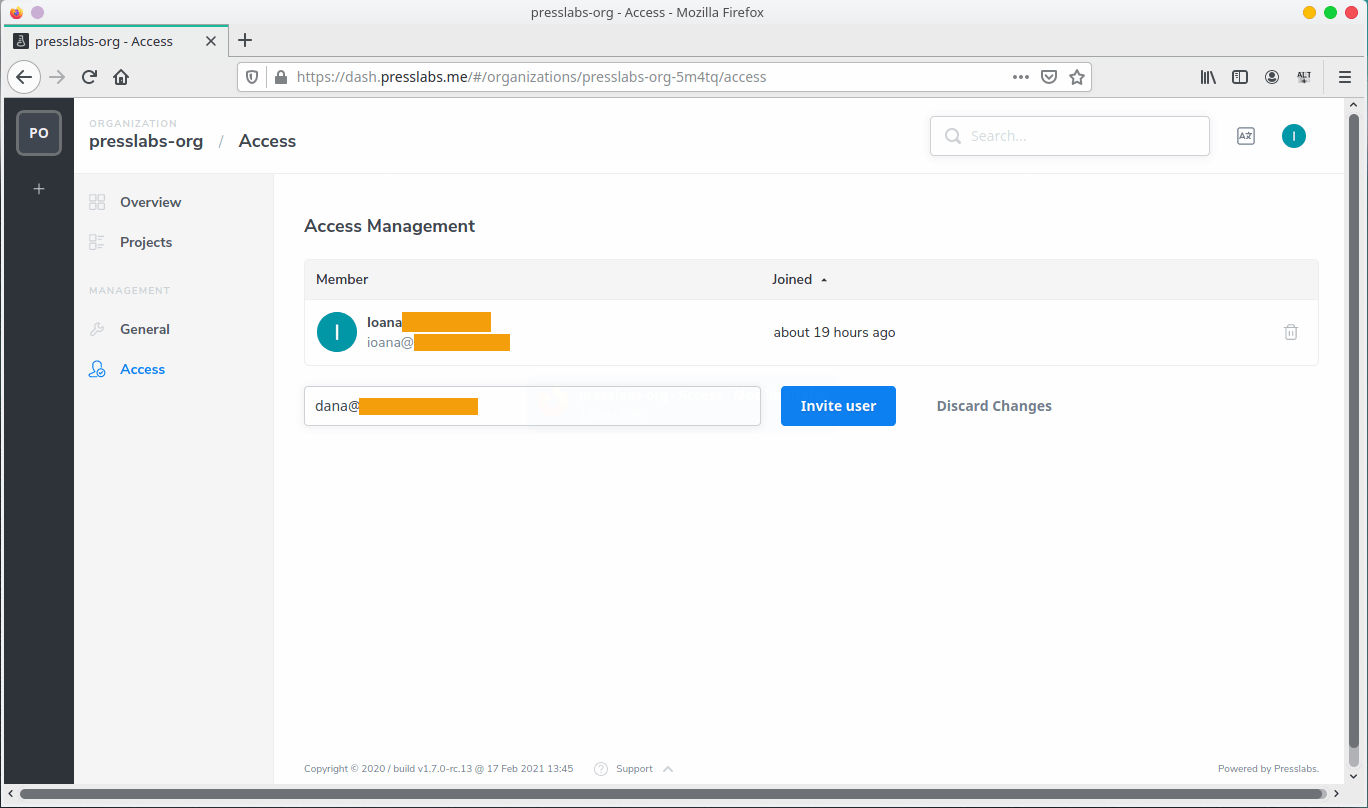This screenshot has height=808, width=1368.
Task: Go back with Firefox back button
Action: (24, 77)
